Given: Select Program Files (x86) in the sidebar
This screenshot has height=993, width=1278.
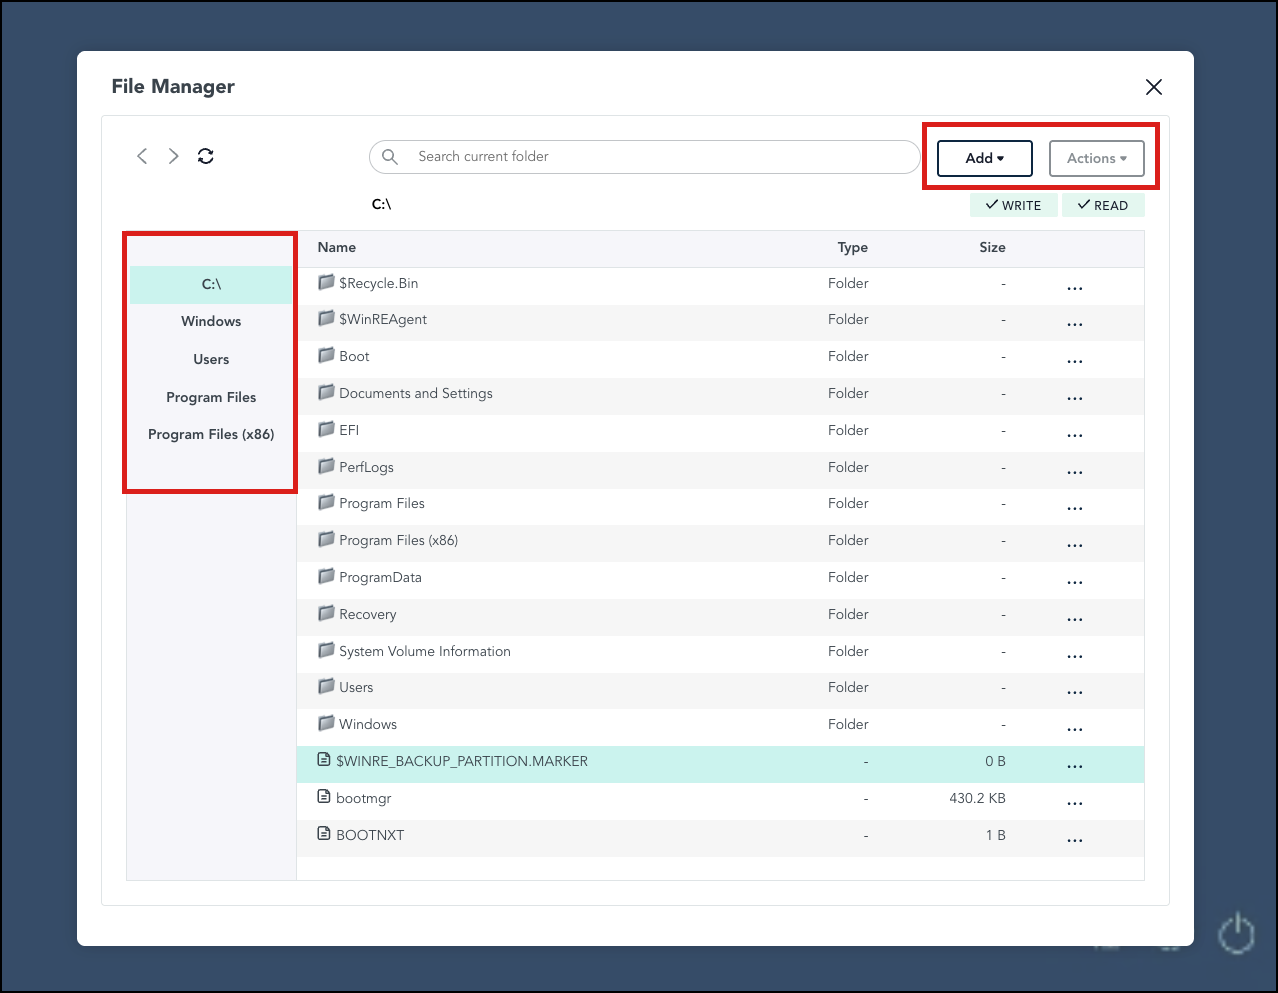Looking at the screenshot, I should pyautogui.click(x=210, y=434).
